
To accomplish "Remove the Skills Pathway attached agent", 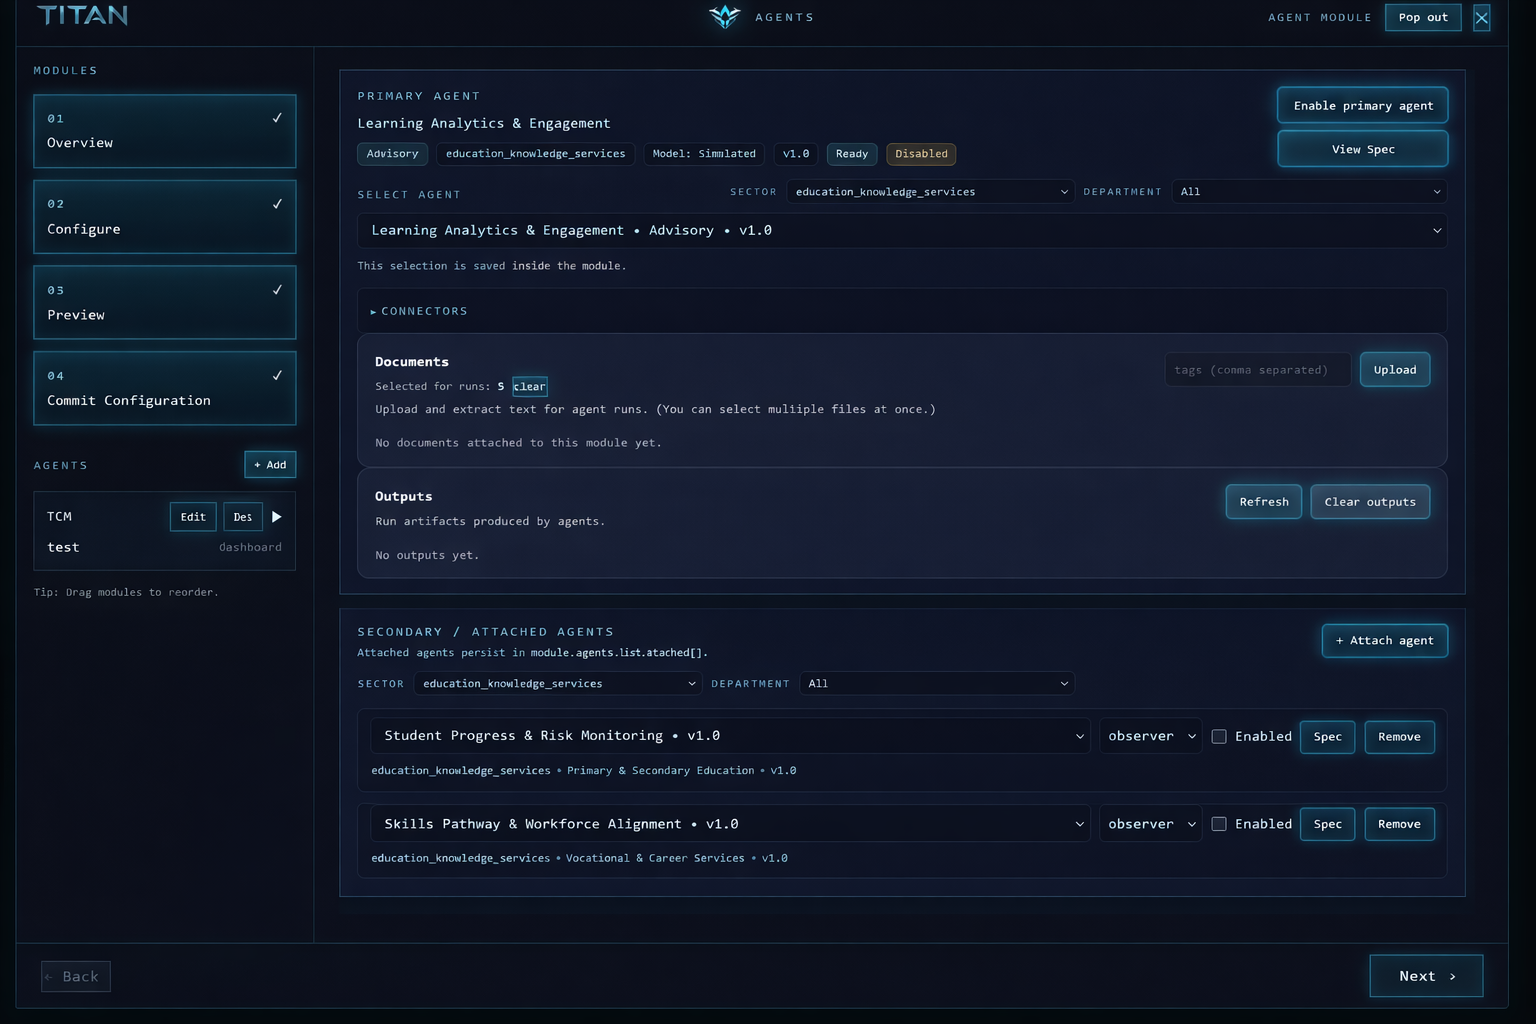I will click(1398, 824).
